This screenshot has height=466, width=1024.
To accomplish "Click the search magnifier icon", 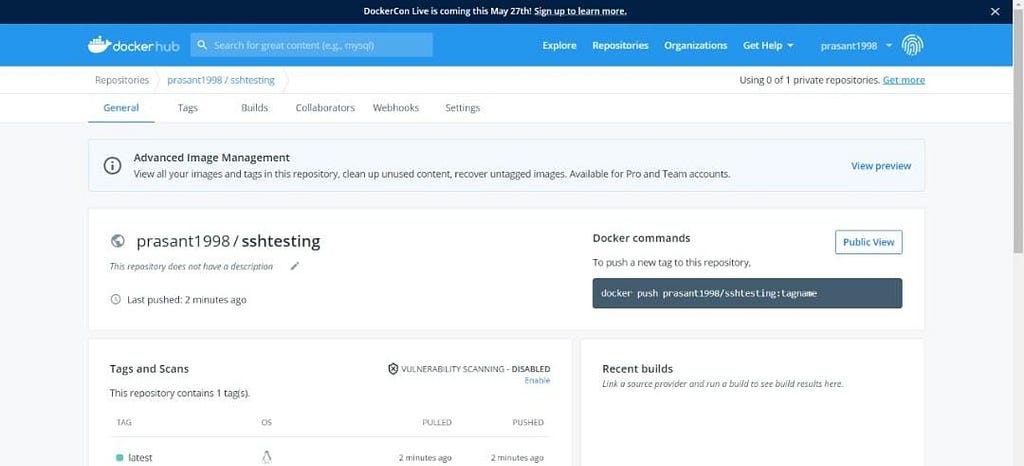I will 202,45.
